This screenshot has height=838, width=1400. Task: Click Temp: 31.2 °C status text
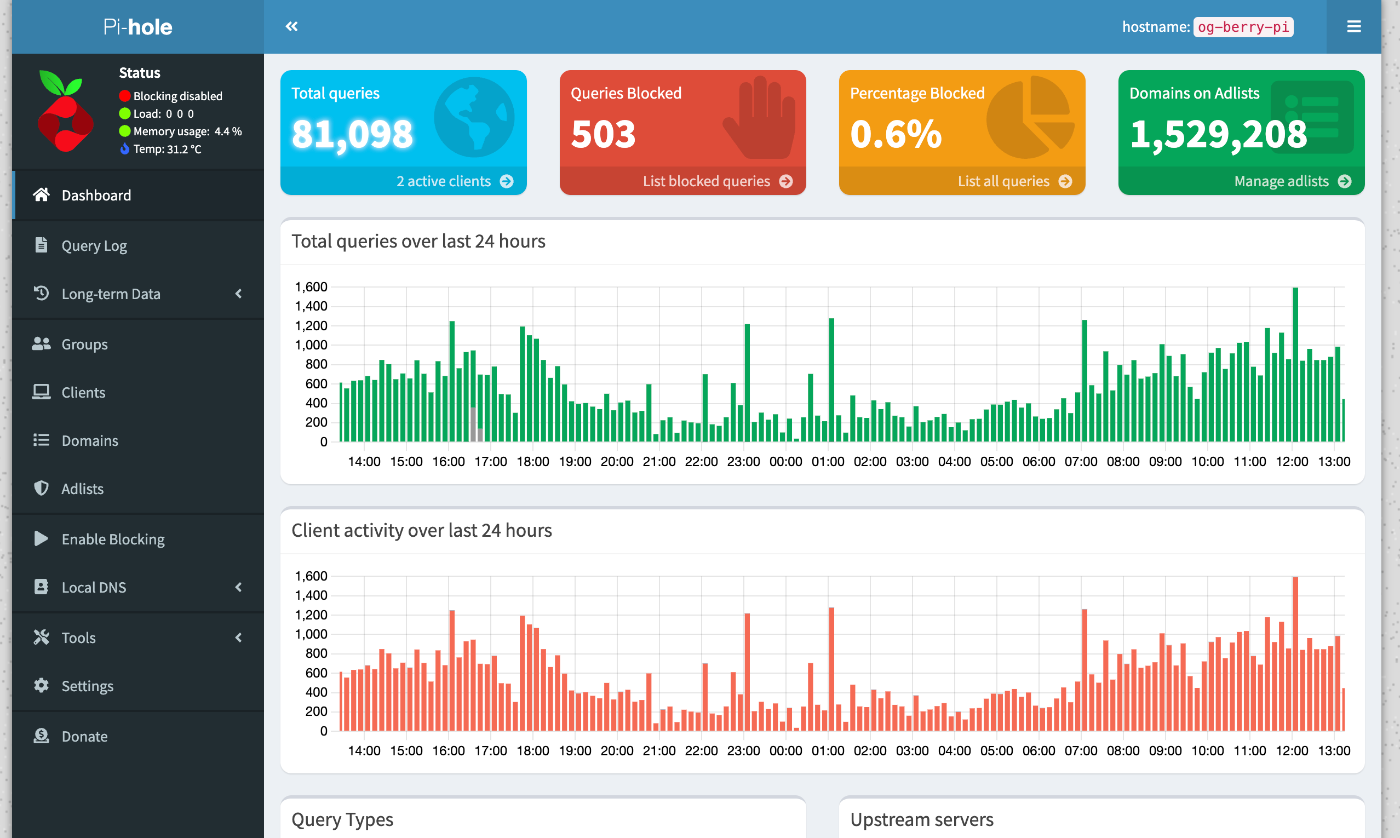point(167,149)
